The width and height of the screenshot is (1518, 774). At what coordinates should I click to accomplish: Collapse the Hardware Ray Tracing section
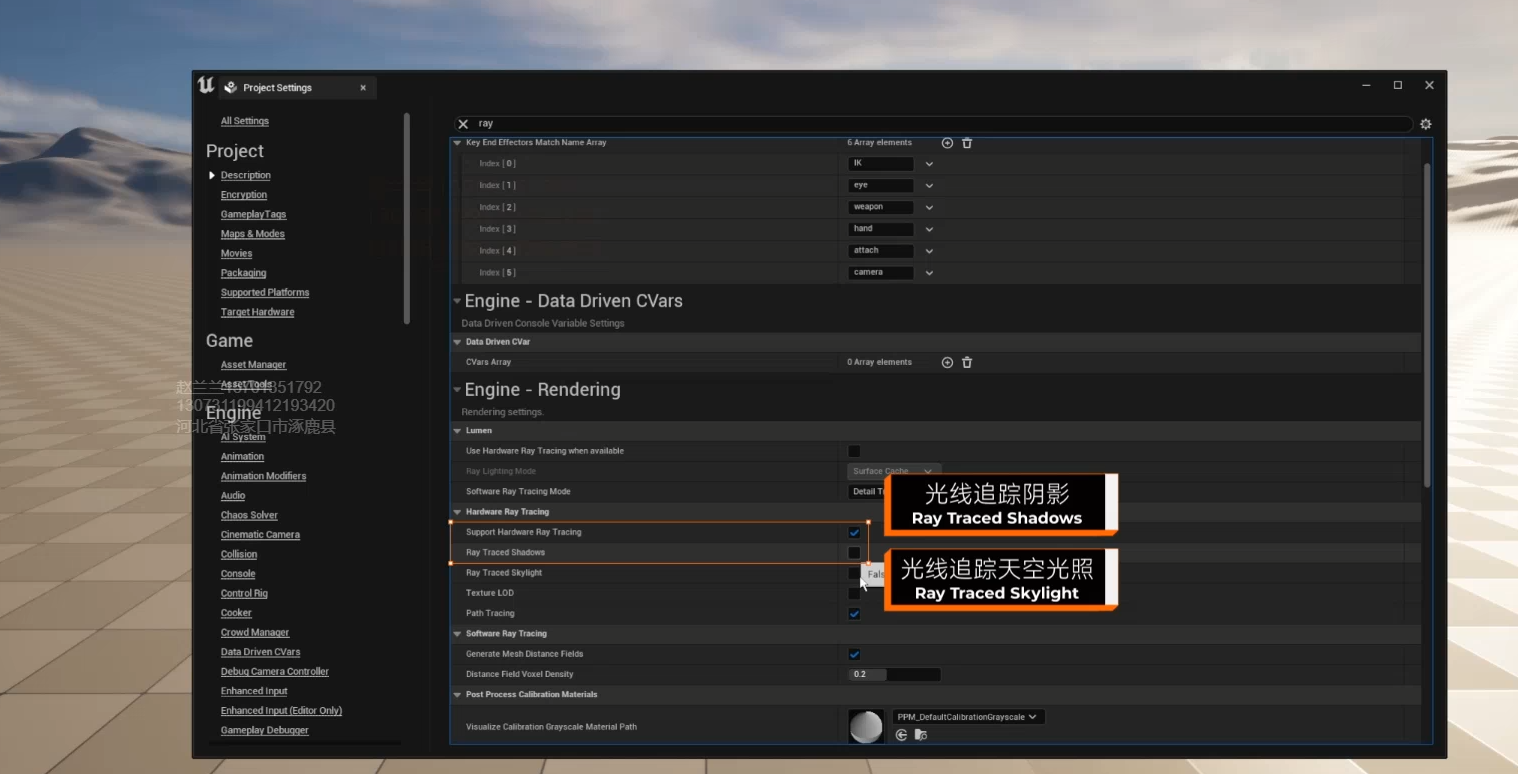coord(458,512)
